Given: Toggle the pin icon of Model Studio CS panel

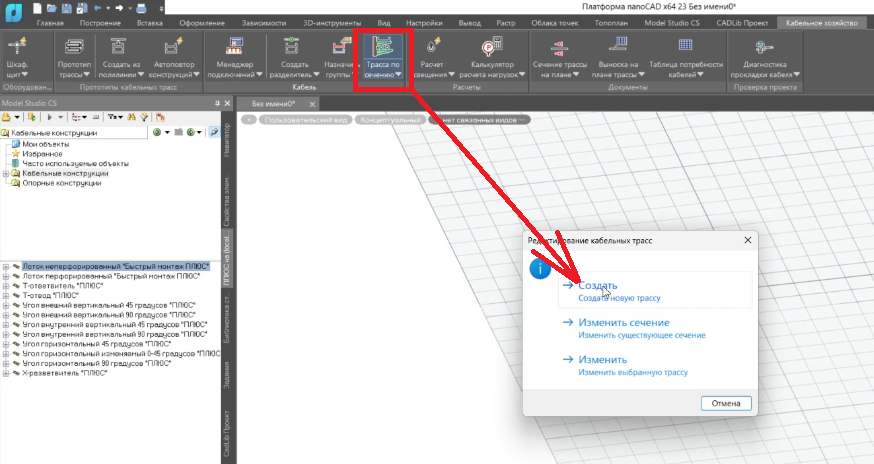Looking at the screenshot, I should click(x=217, y=103).
